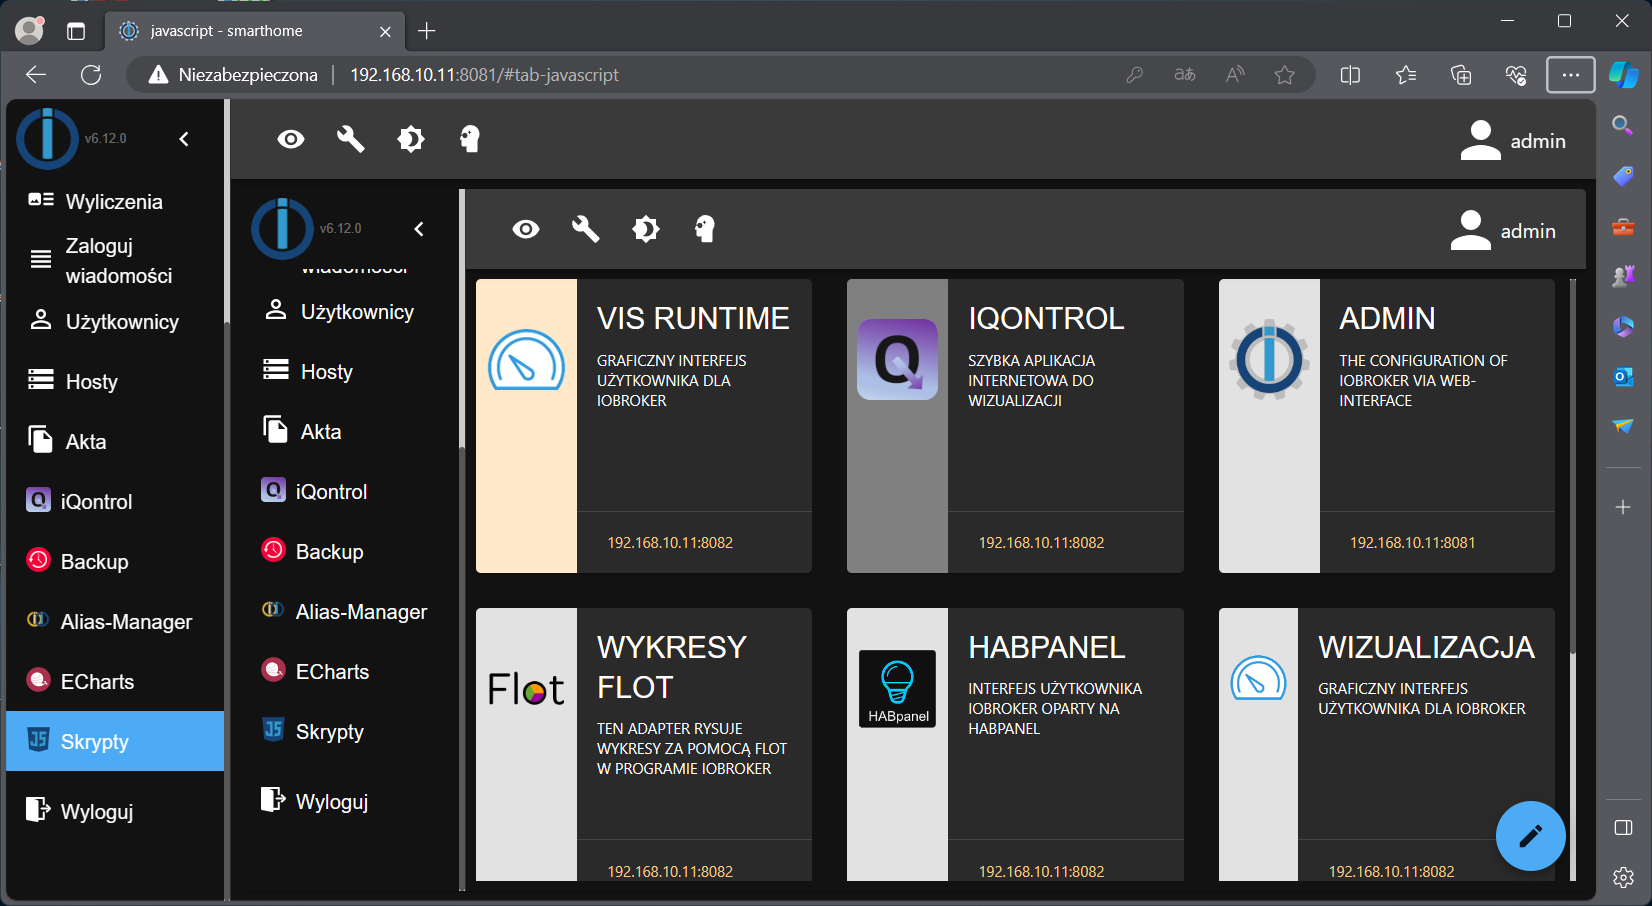This screenshot has height=906, width=1652.
Task: Open Edge sidebar search icon
Action: [x=1623, y=125]
